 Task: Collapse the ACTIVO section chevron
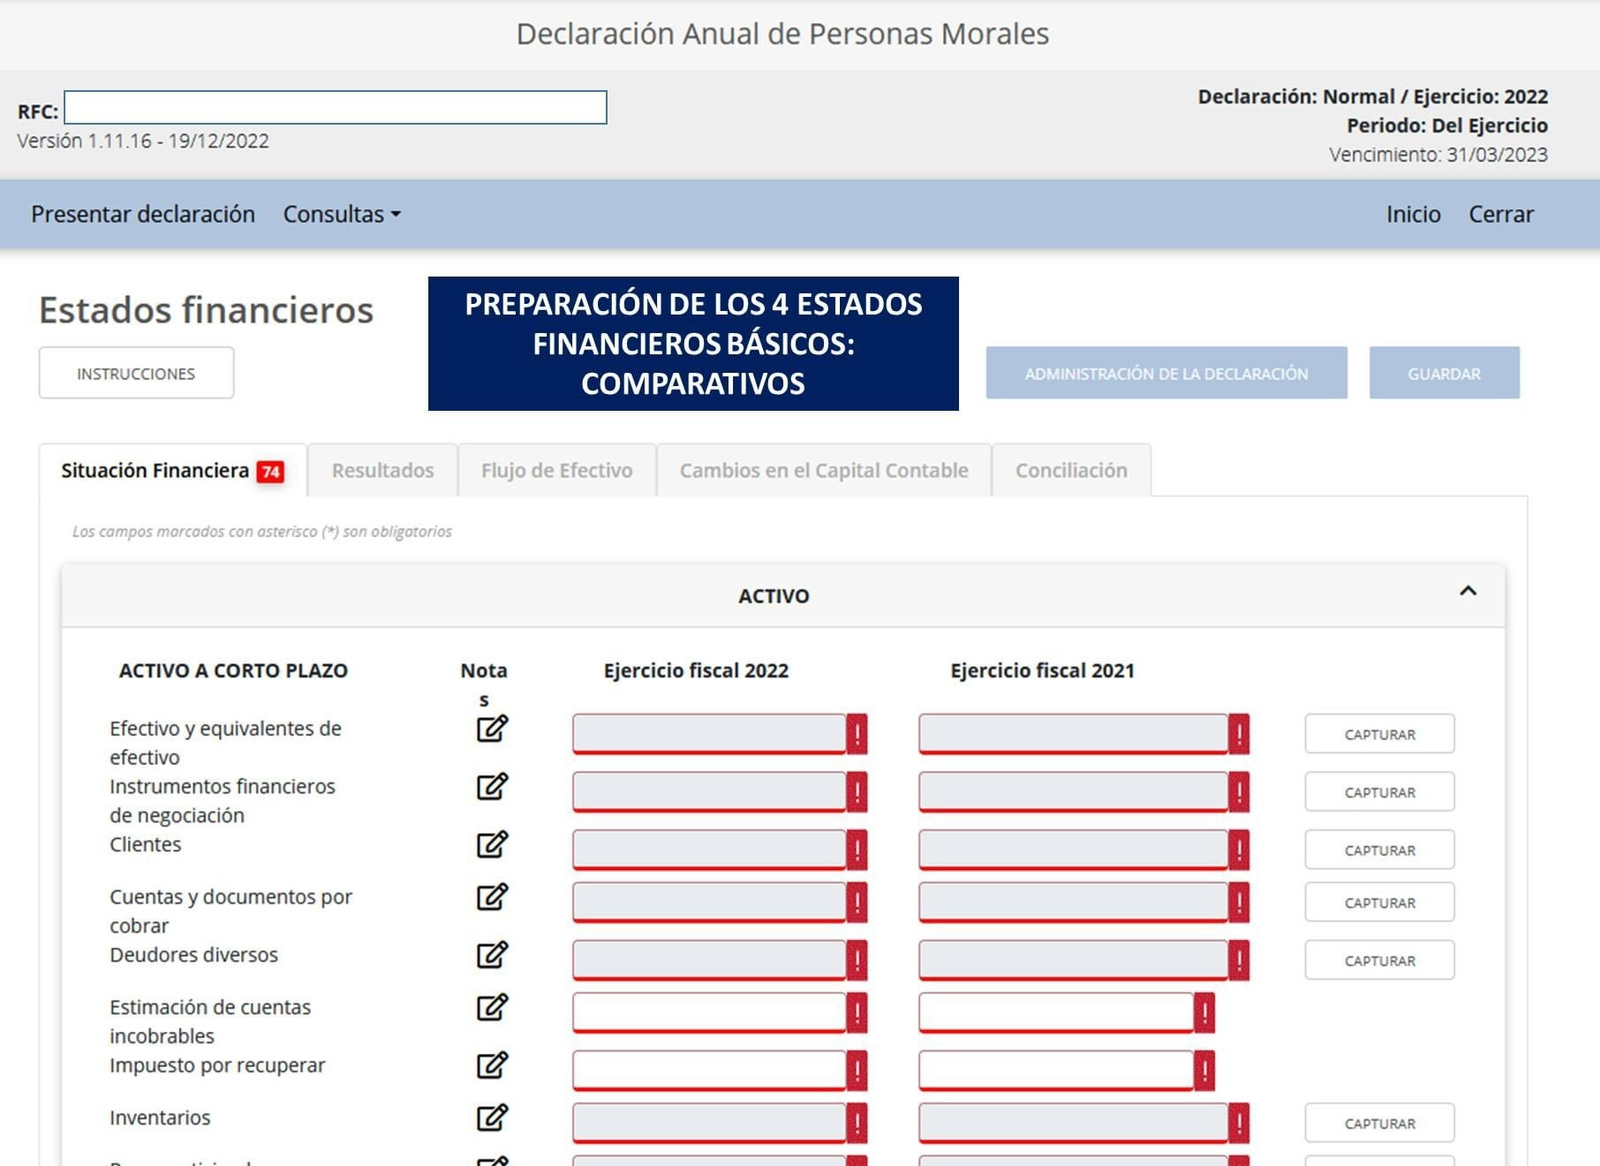click(x=1467, y=591)
